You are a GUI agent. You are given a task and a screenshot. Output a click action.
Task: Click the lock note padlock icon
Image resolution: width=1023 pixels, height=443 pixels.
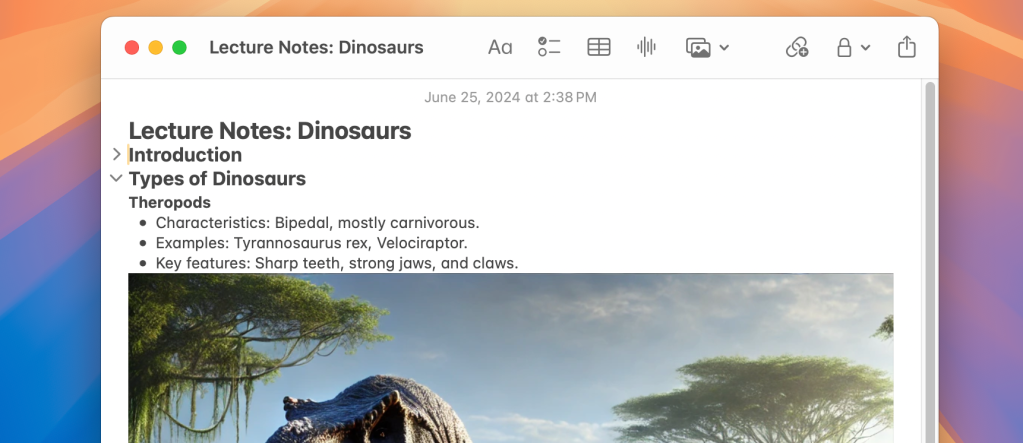pyautogui.click(x=844, y=47)
